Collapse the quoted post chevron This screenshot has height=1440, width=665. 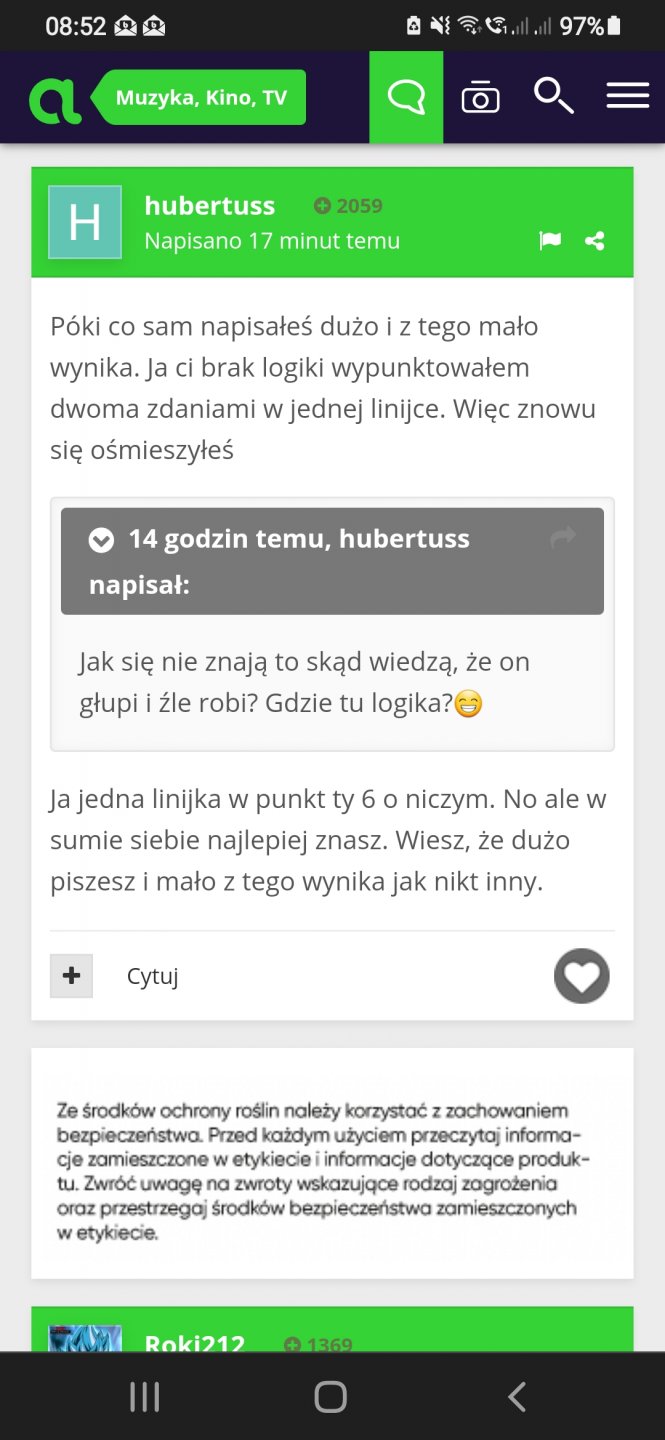click(101, 540)
